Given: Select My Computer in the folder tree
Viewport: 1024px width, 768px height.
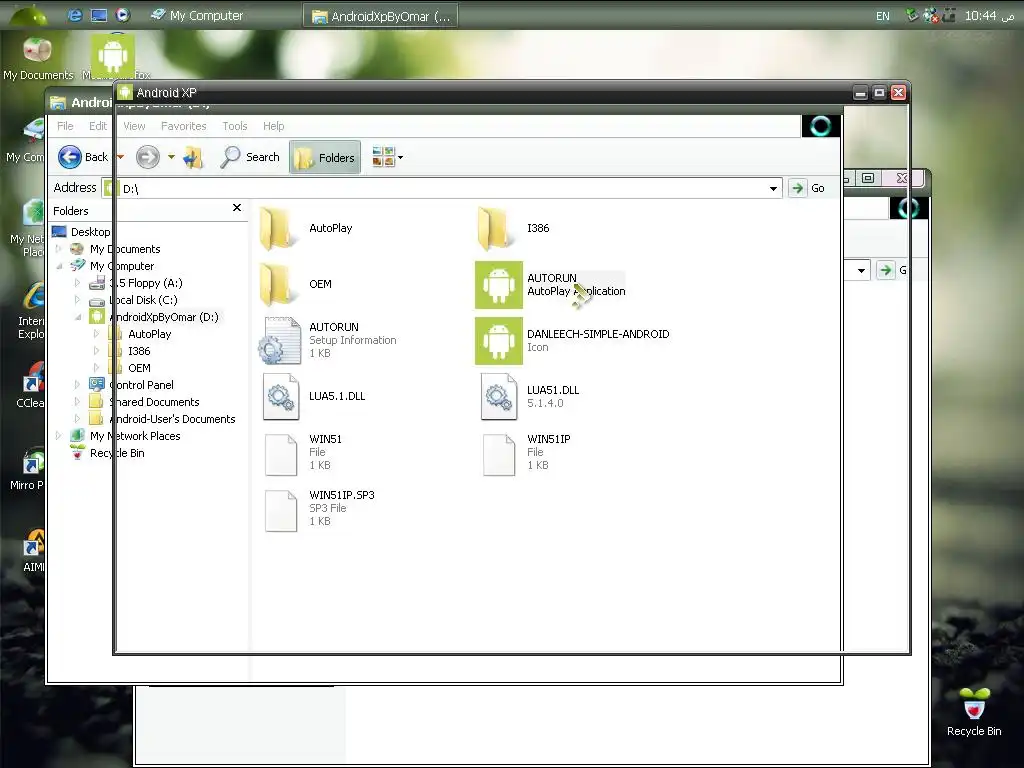Looking at the screenshot, I should point(122,266).
